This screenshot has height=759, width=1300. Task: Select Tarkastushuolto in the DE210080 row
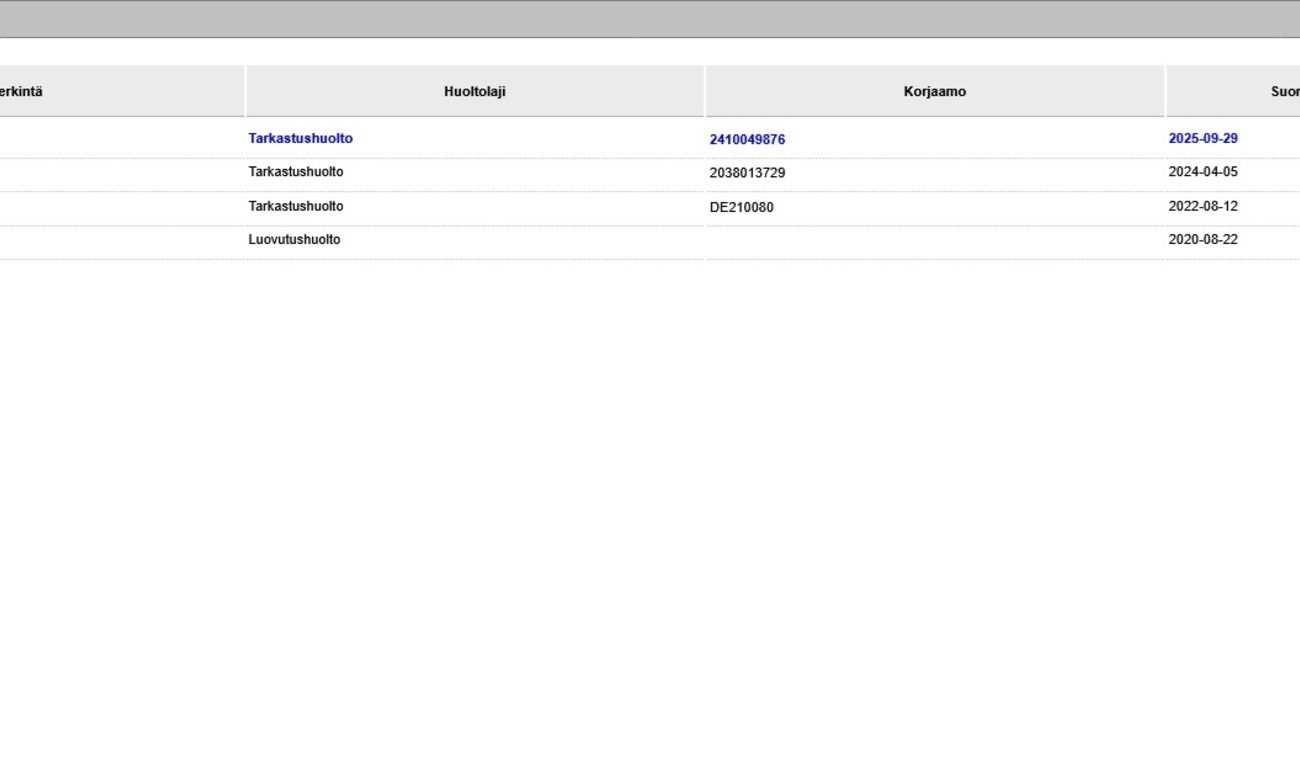[x=295, y=206]
